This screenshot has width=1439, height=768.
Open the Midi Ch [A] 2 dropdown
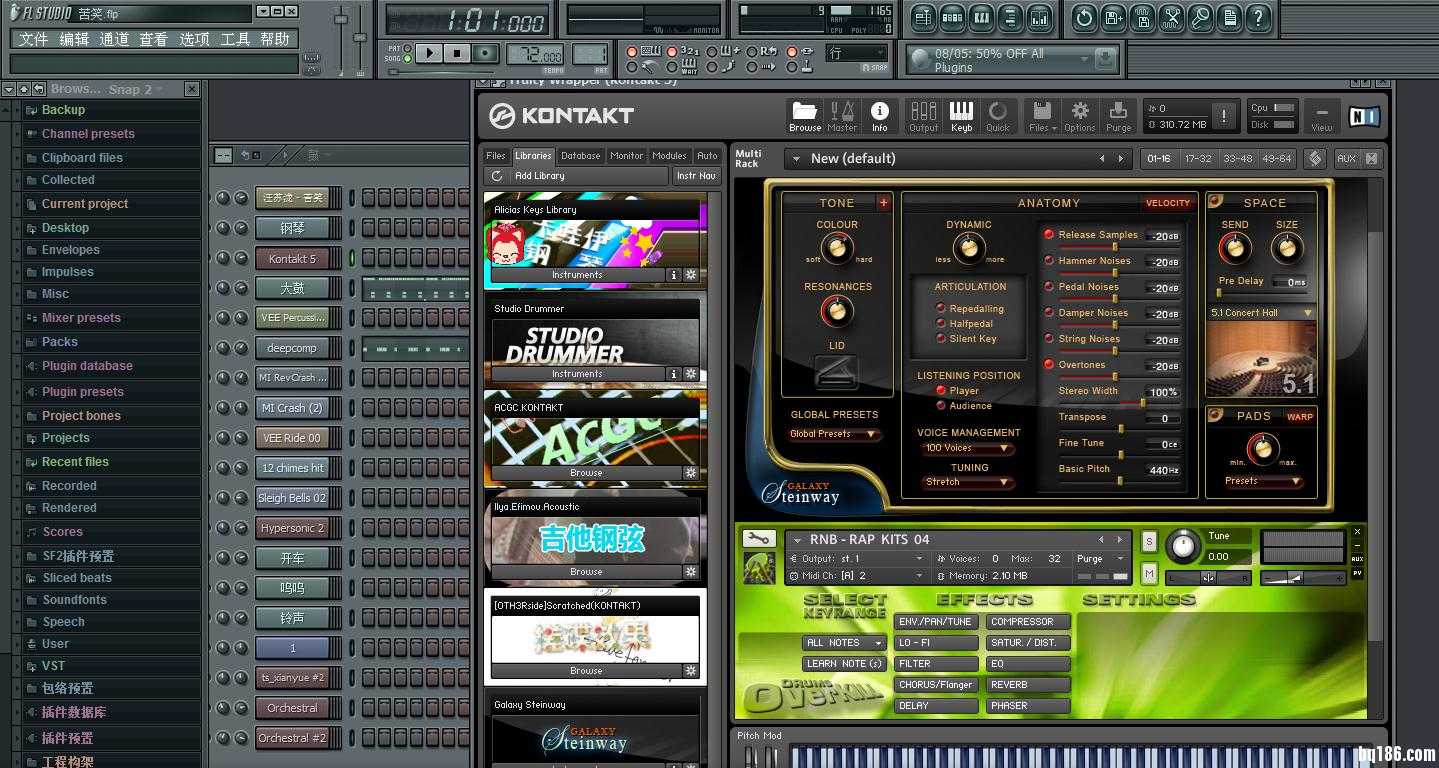pyautogui.click(x=857, y=576)
